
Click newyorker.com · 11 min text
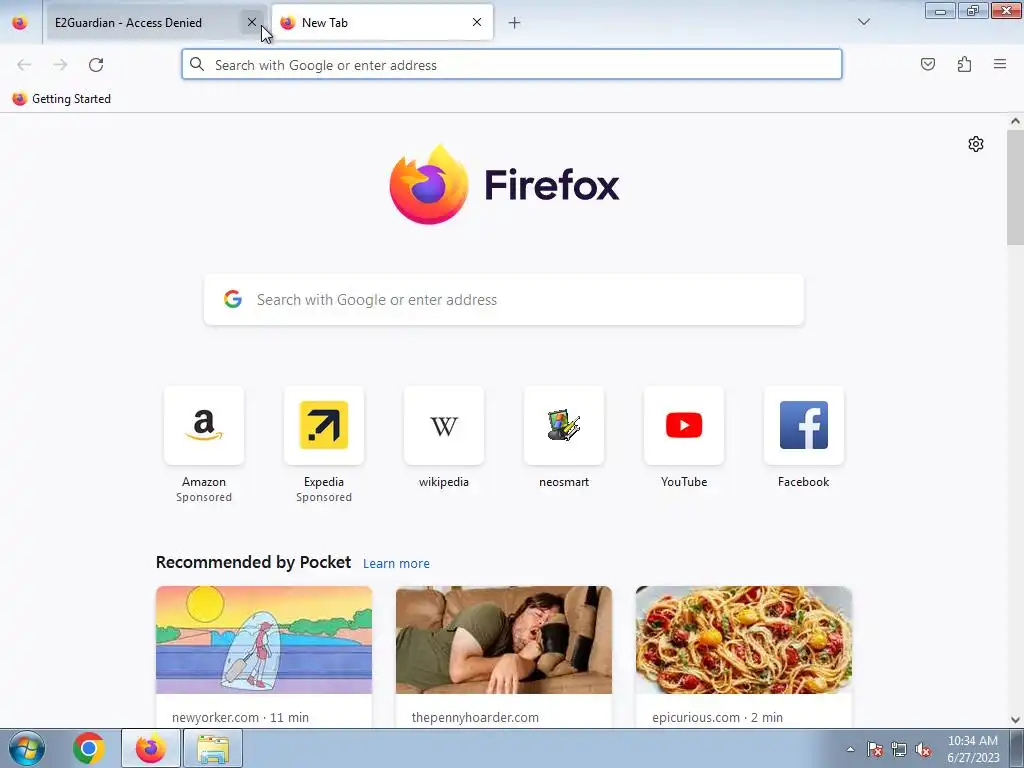(240, 717)
